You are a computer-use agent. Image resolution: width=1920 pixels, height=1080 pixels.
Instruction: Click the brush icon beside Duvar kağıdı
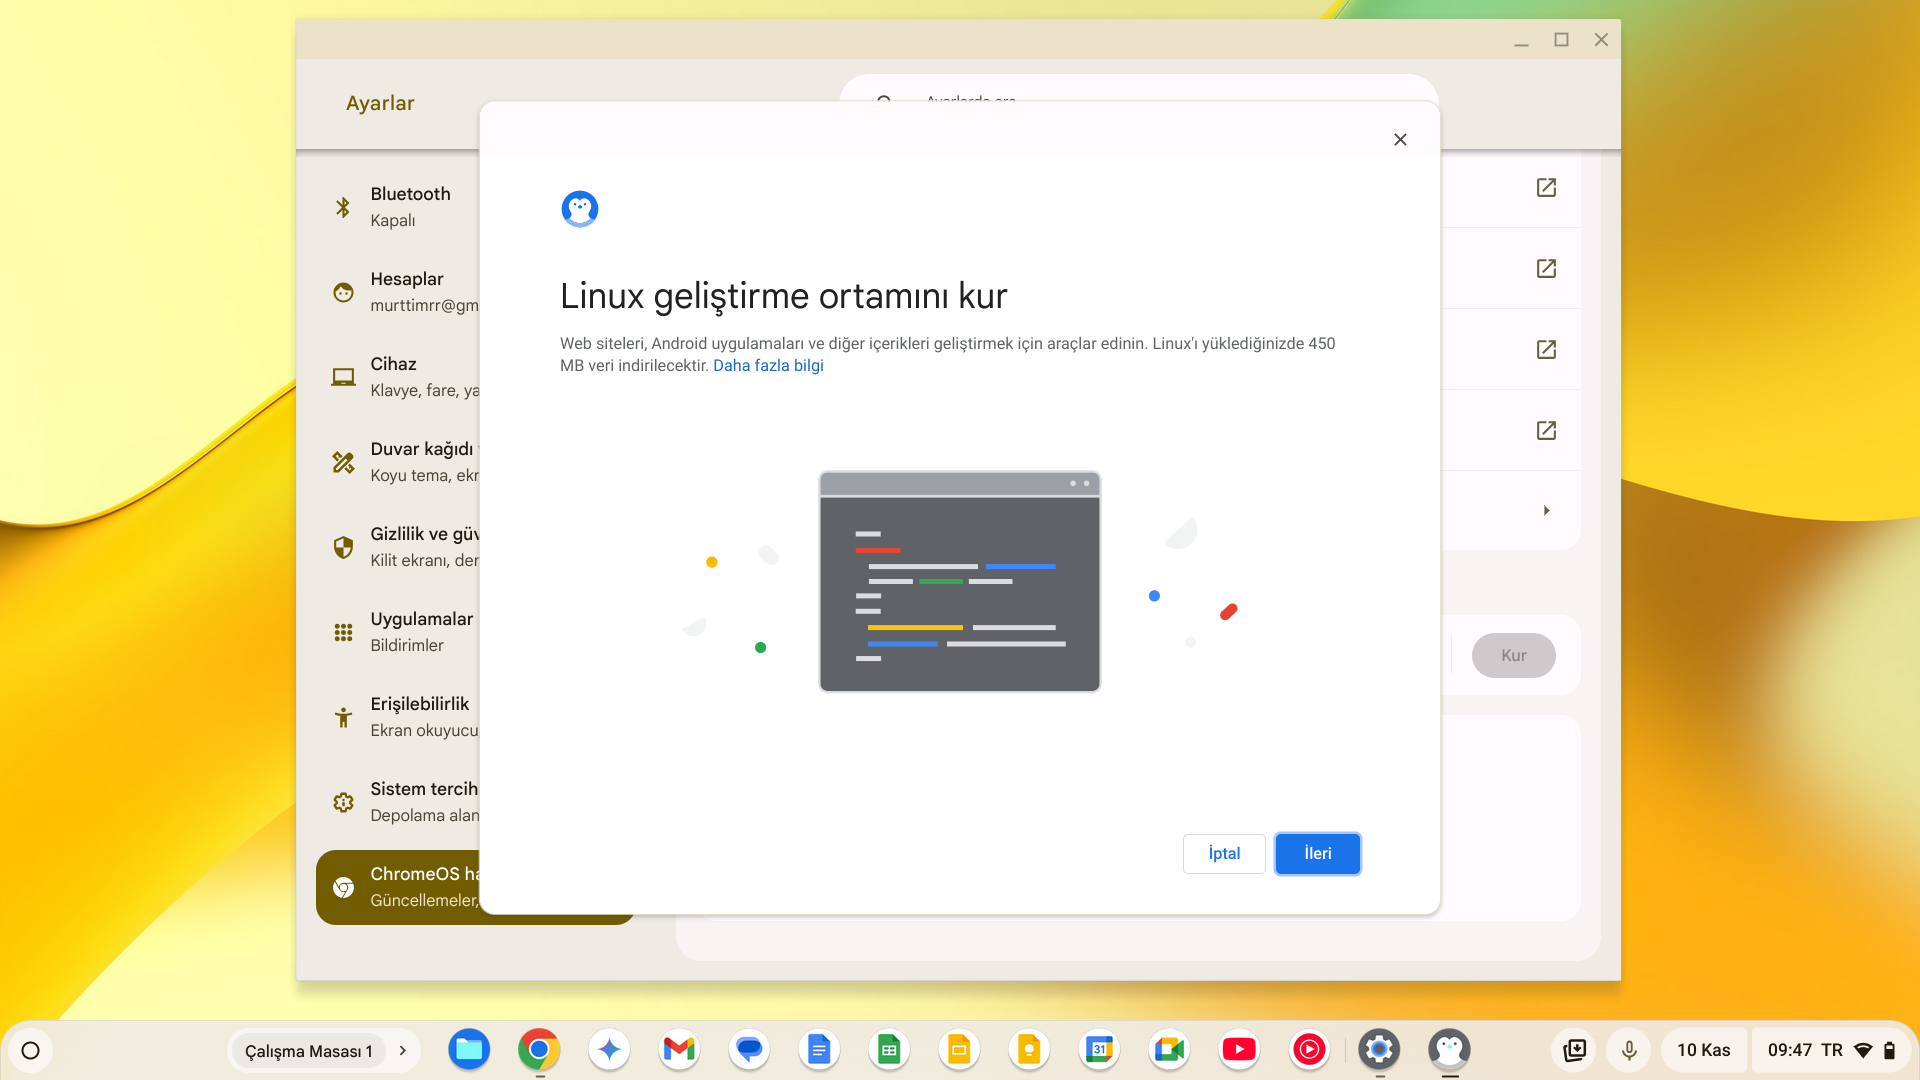[x=343, y=462]
